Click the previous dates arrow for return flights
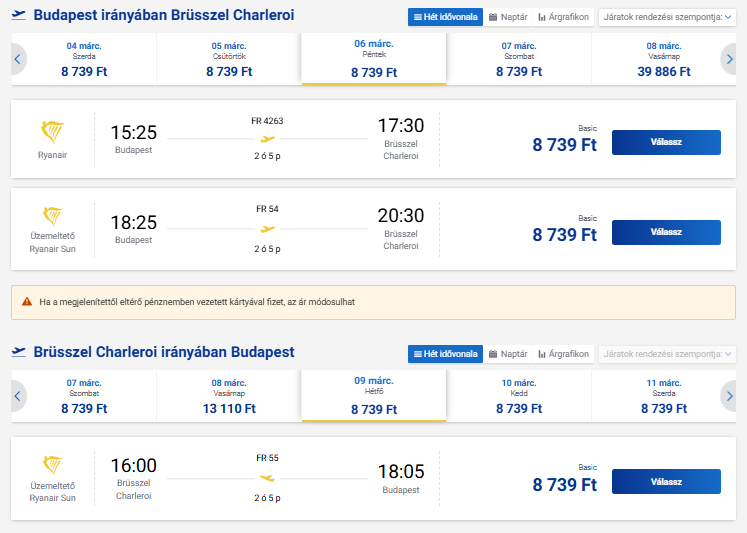The width and height of the screenshot is (747, 533). click(x=18, y=396)
